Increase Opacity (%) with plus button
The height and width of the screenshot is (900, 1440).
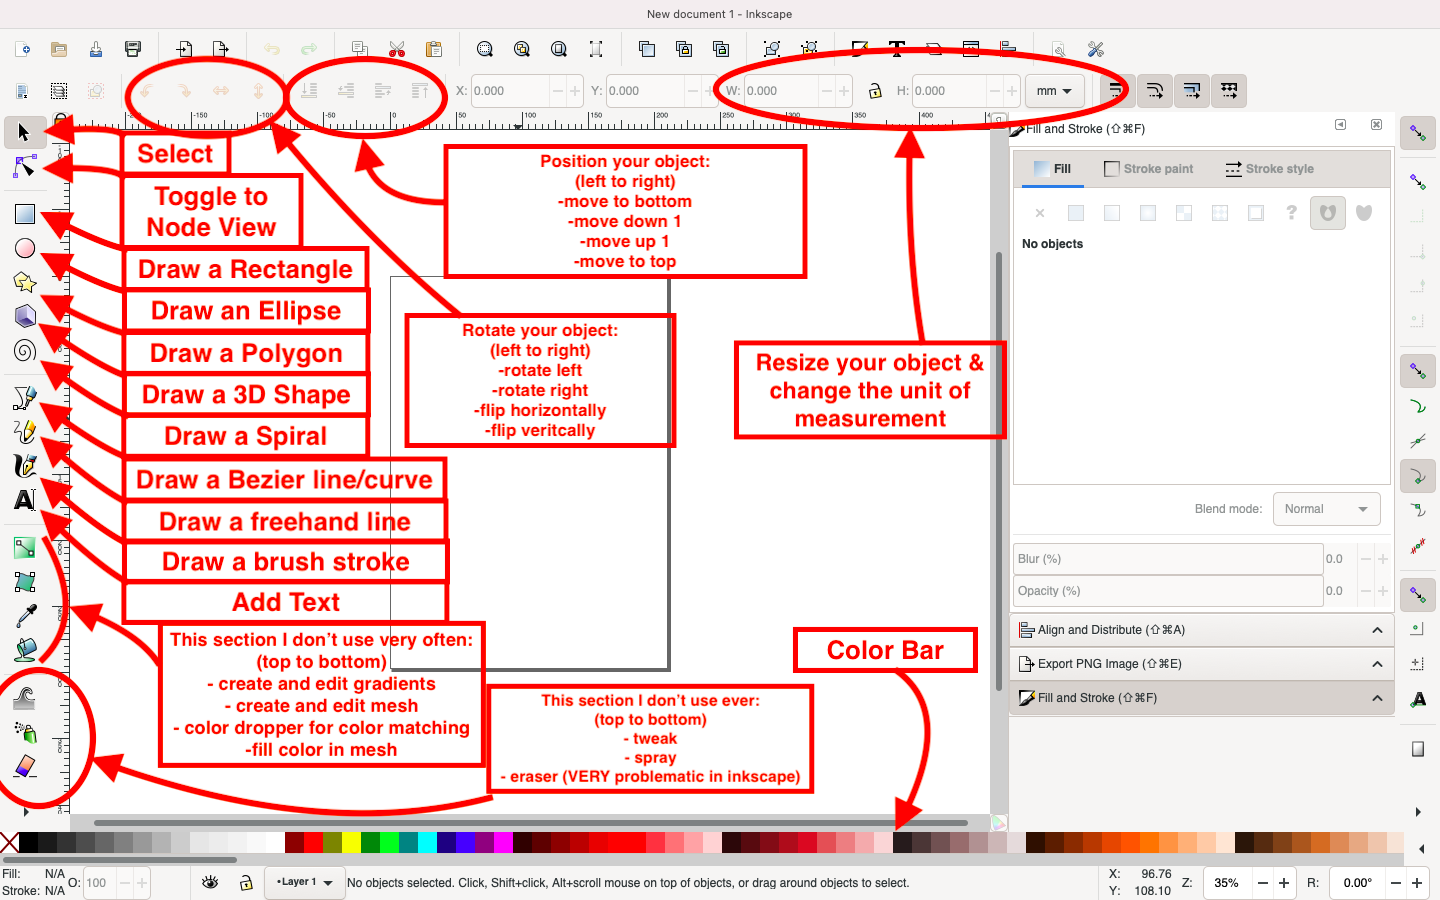point(1383,591)
